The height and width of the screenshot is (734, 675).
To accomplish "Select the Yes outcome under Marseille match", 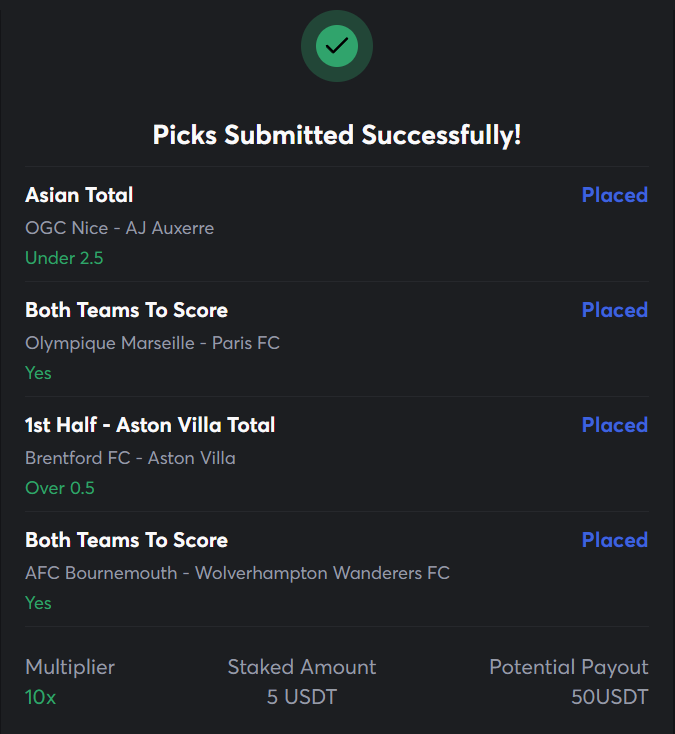I will [x=38, y=373].
